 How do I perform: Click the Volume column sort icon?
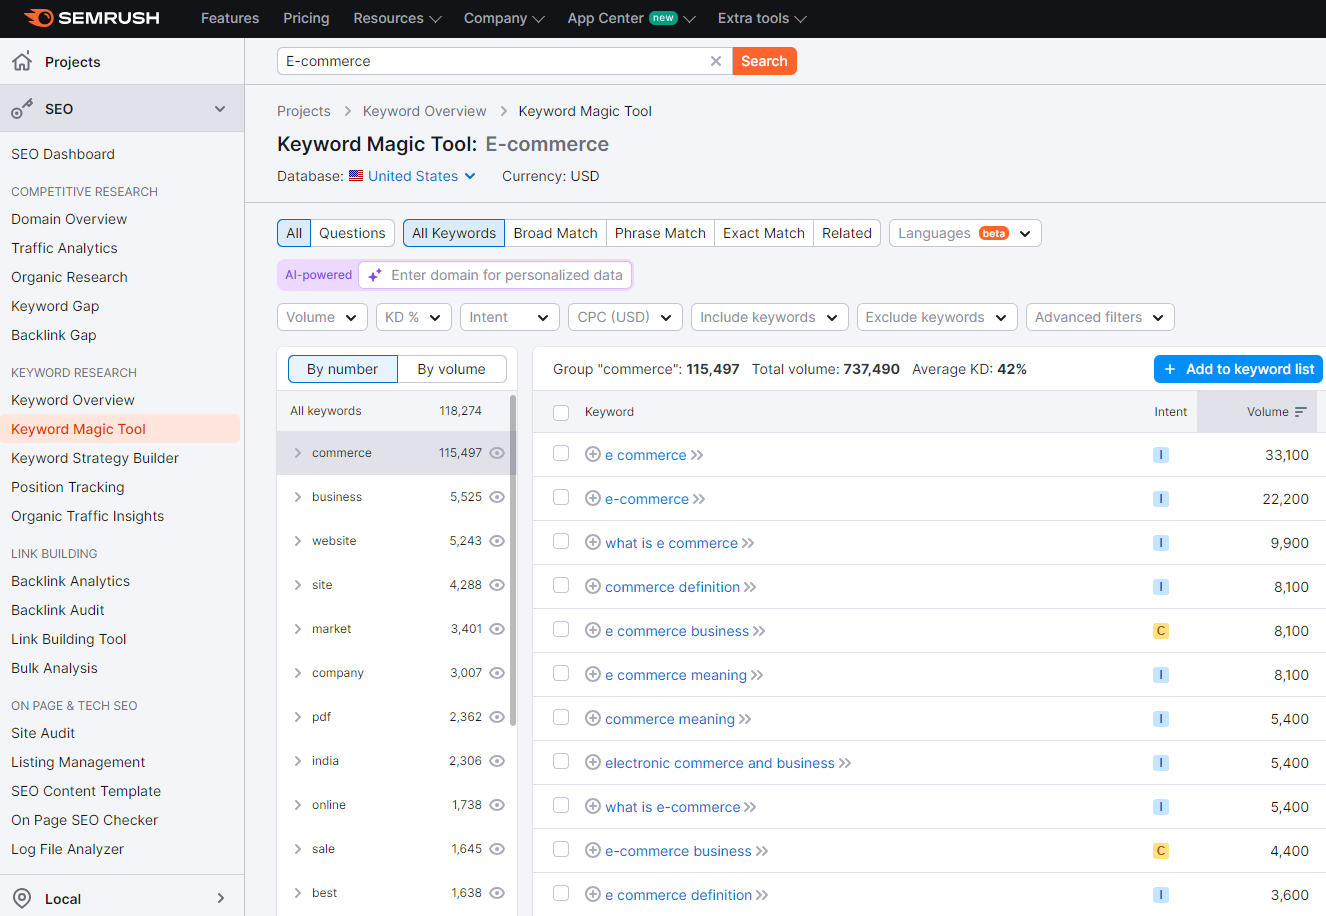click(x=1300, y=412)
